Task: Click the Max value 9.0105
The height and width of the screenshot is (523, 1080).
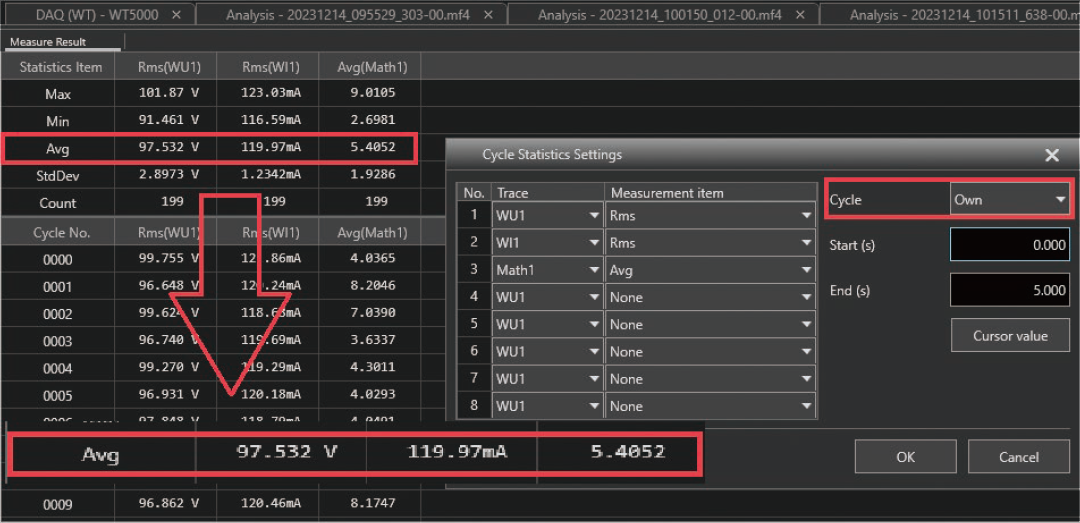Action: point(373,93)
